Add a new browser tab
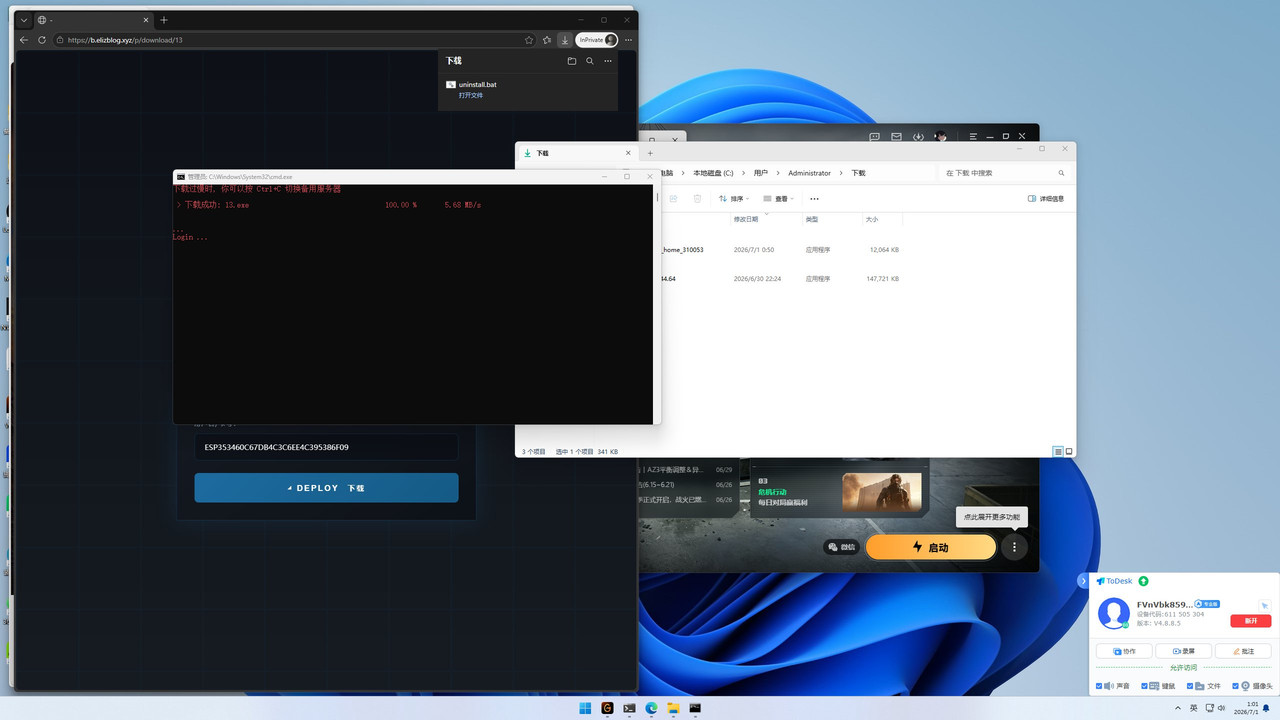This screenshot has width=1280, height=720. 164,20
